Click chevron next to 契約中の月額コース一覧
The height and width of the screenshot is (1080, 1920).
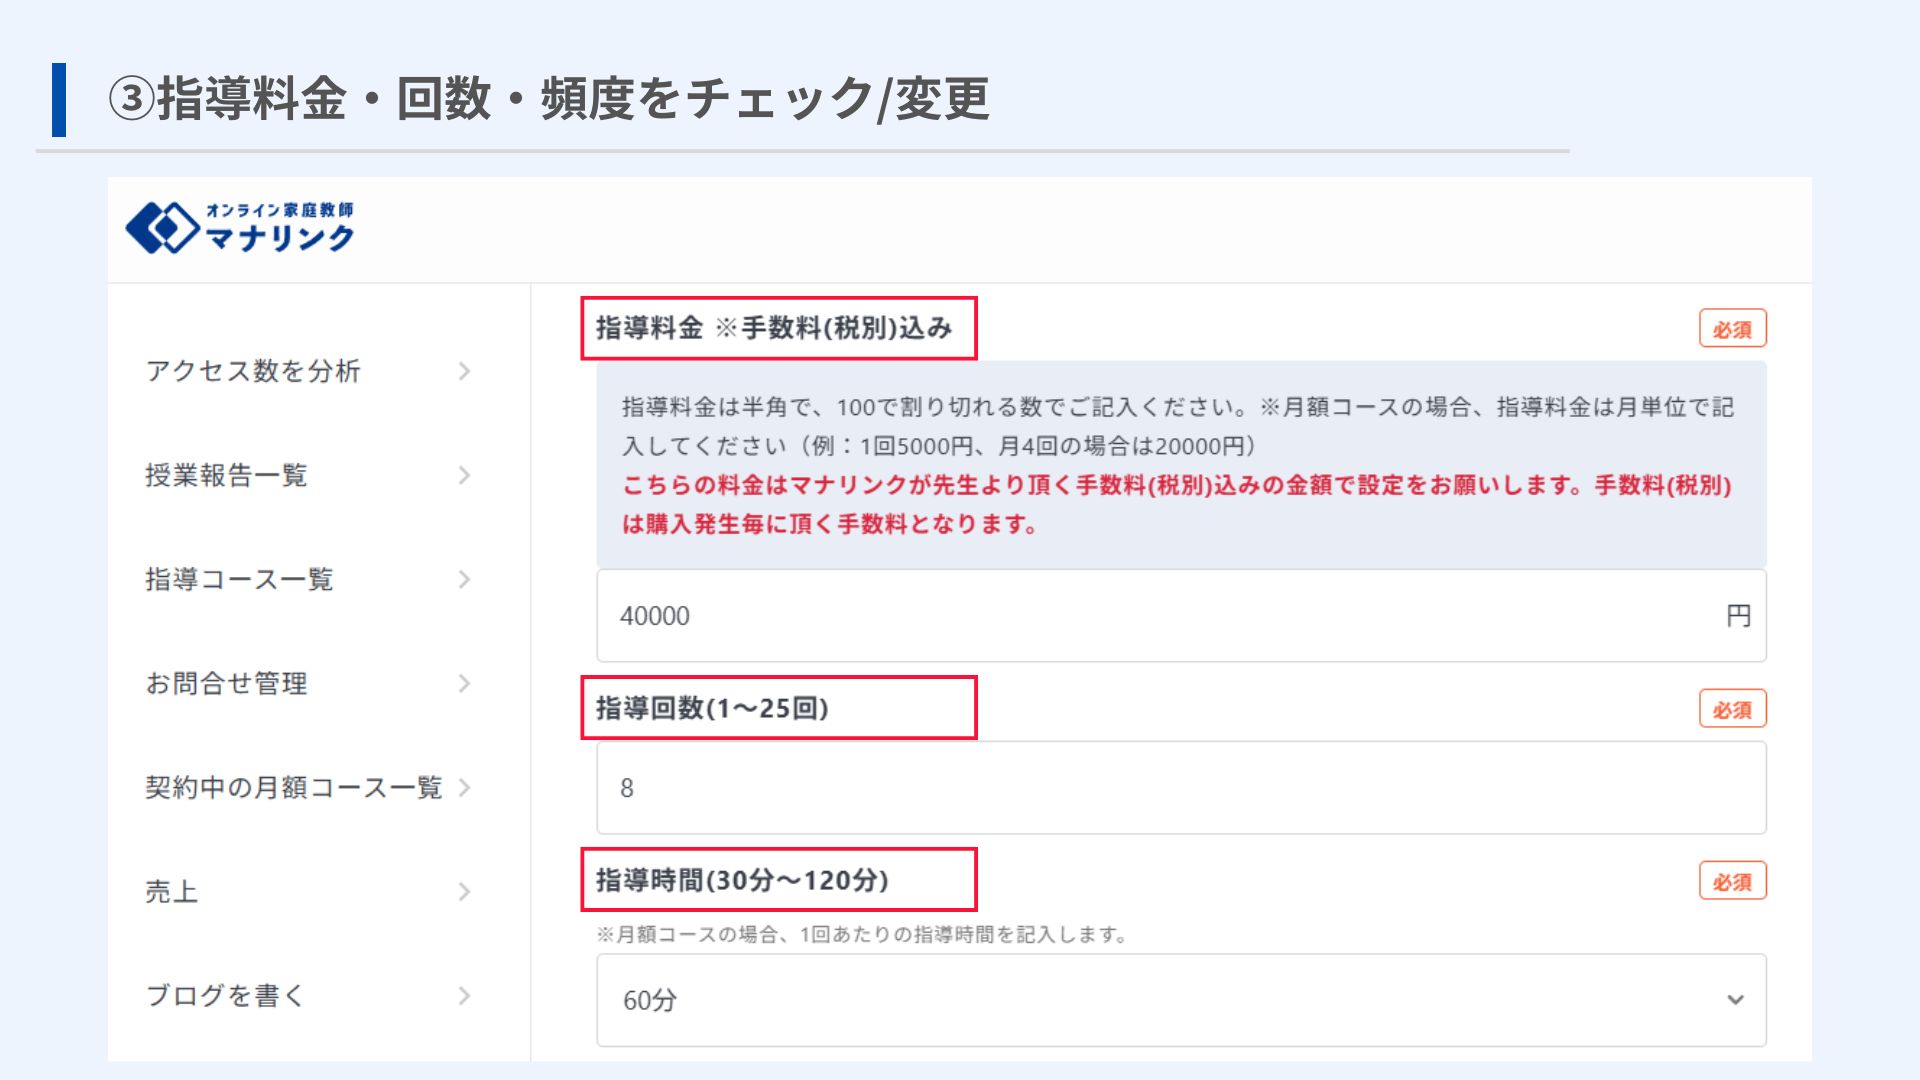tap(464, 787)
